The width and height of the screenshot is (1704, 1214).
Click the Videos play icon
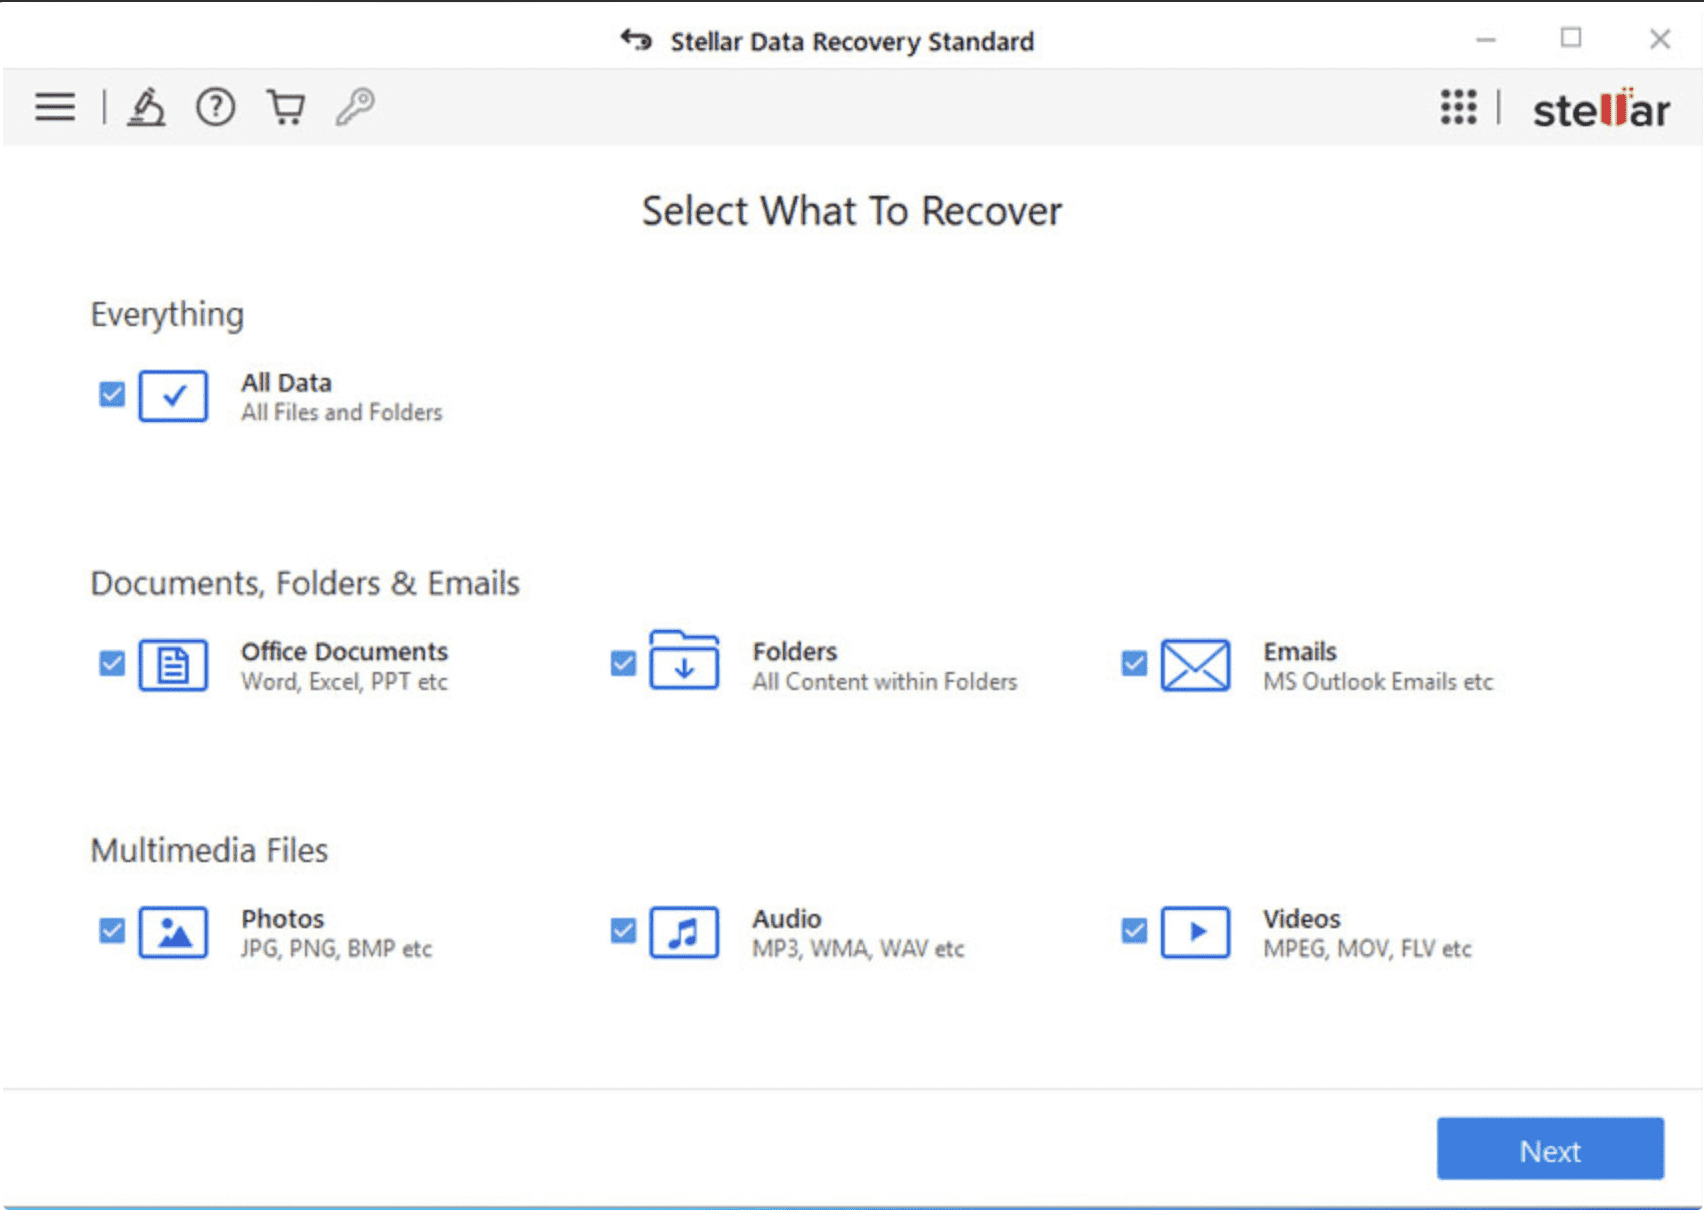[1196, 931]
